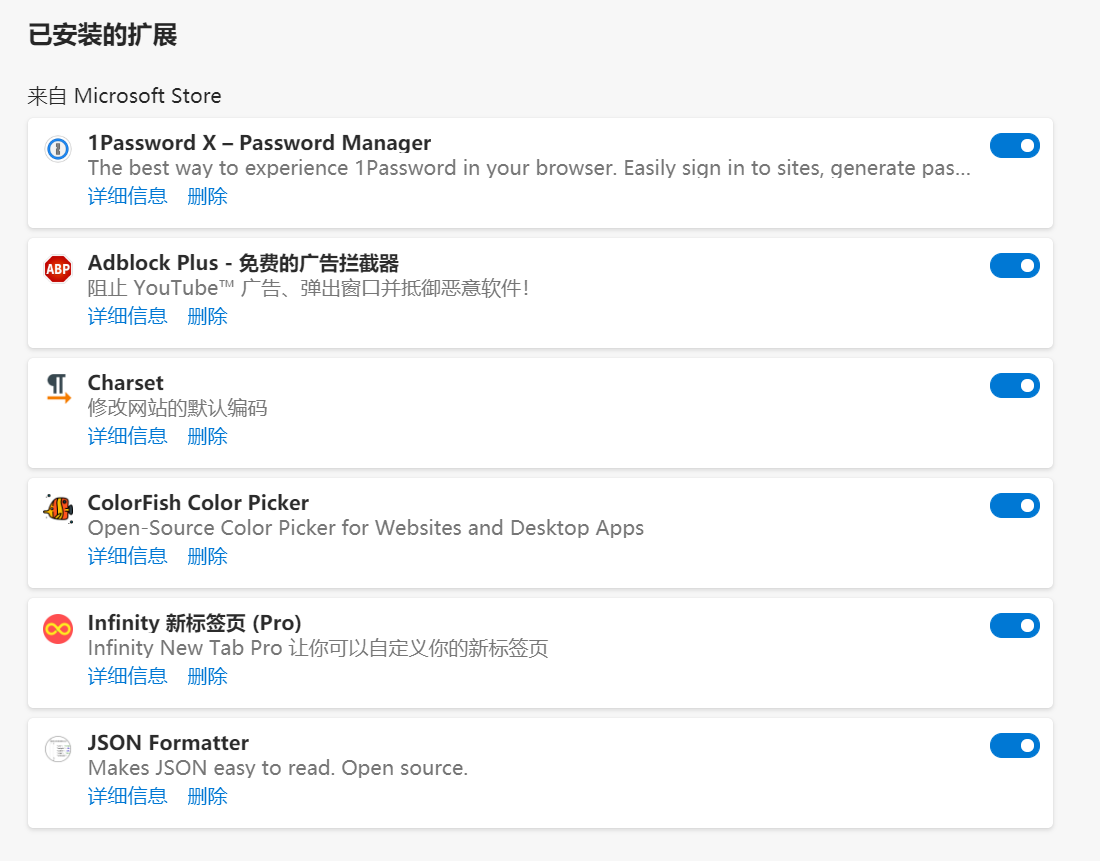1100x861 pixels.
Task: Click 删除 under Charset
Action: (x=208, y=436)
